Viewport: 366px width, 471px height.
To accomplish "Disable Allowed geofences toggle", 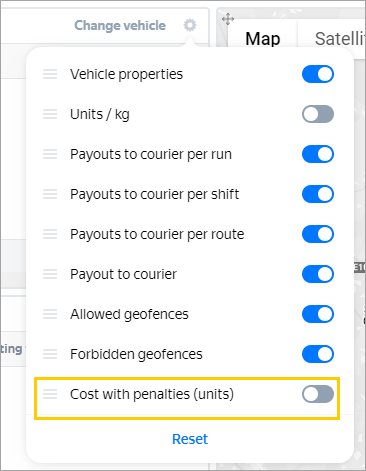I will [x=318, y=314].
